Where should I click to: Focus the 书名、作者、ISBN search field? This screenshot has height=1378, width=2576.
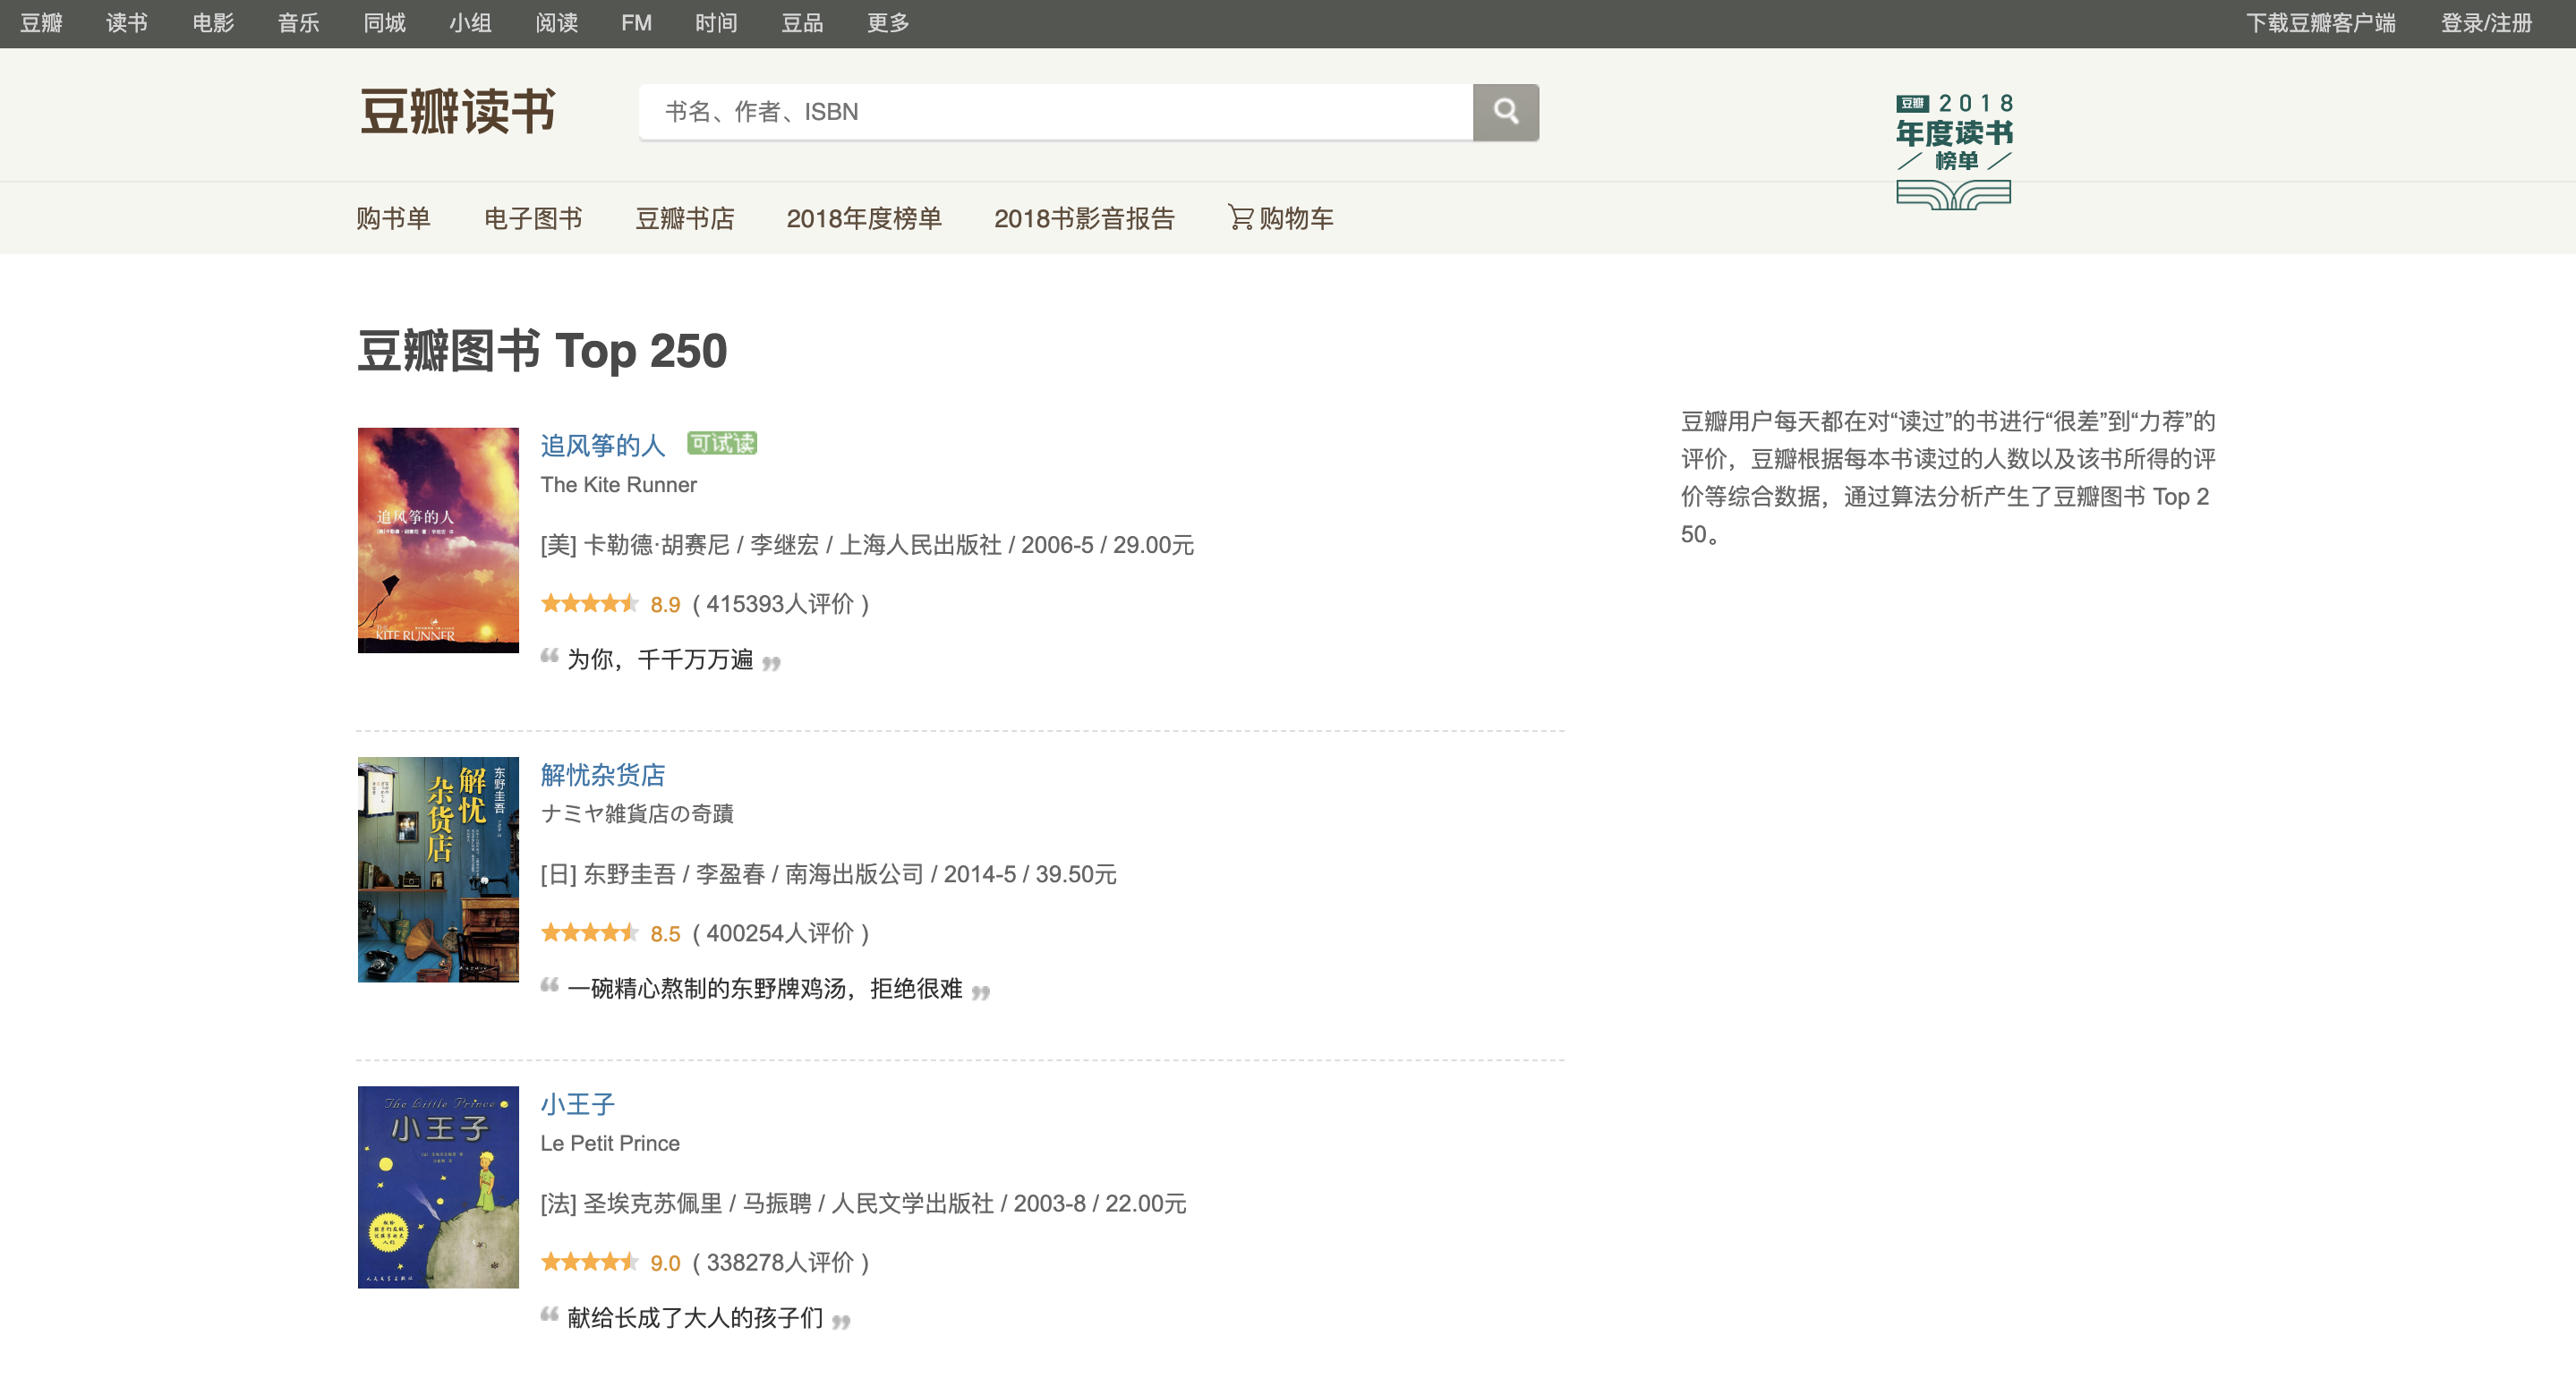1055,112
